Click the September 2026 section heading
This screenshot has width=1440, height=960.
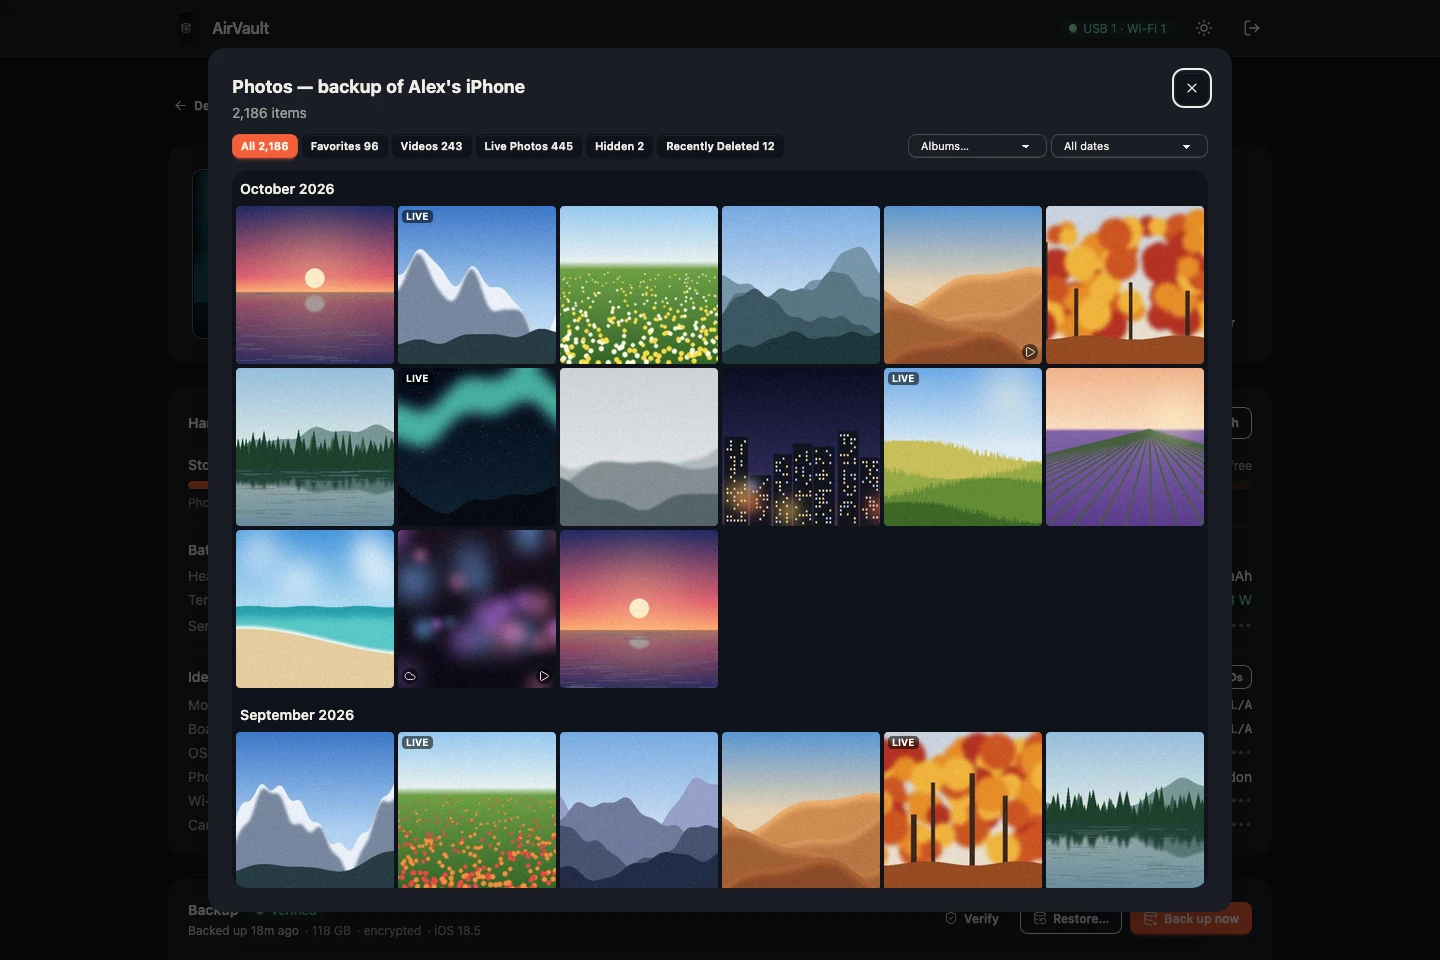coord(297,715)
